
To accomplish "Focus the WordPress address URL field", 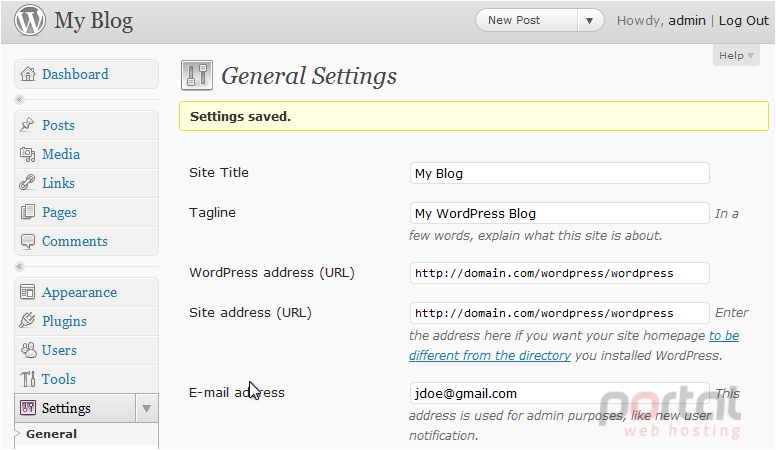I will (x=559, y=273).
